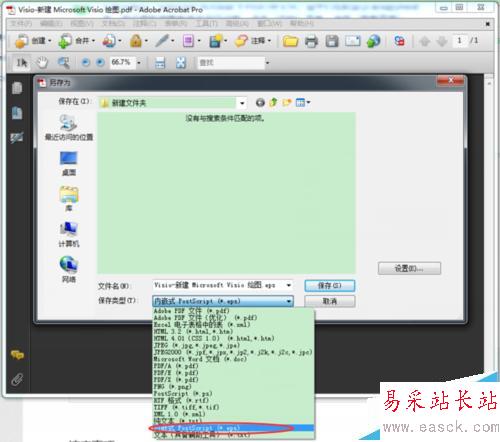Choose JPEG (*.jpg) format option
The width and height of the screenshot is (500, 442).
233,345
